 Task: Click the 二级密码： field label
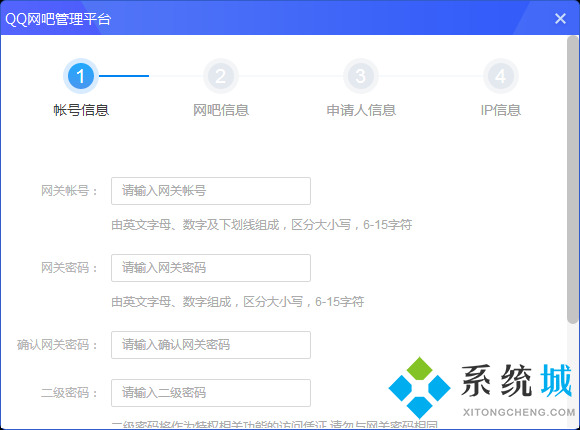coord(69,393)
